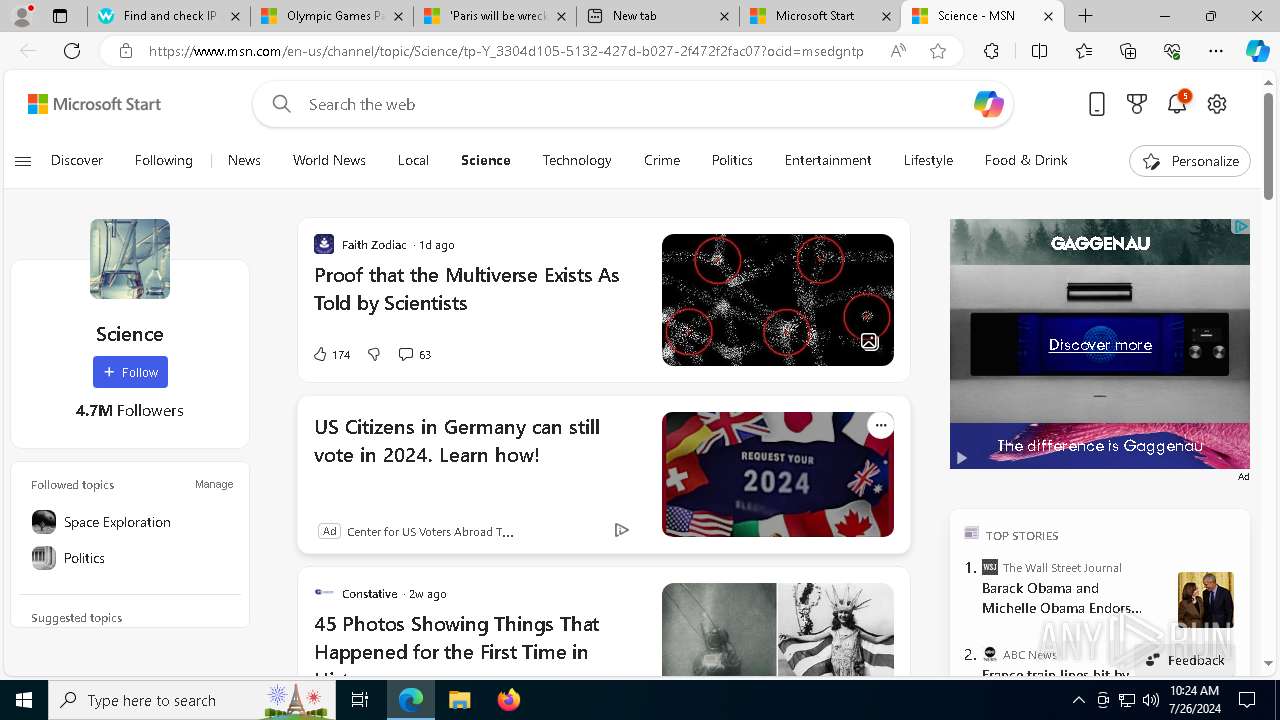Viewport: 1280px width, 720px height.
Task: Open Entertainment category
Action: pos(828,160)
